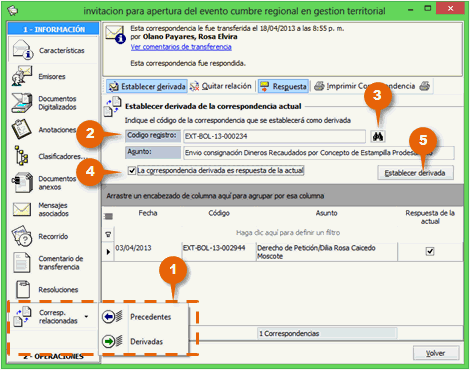
Task: Open the 'Ver comentarios de transferencia' link
Action: coord(181,47)
